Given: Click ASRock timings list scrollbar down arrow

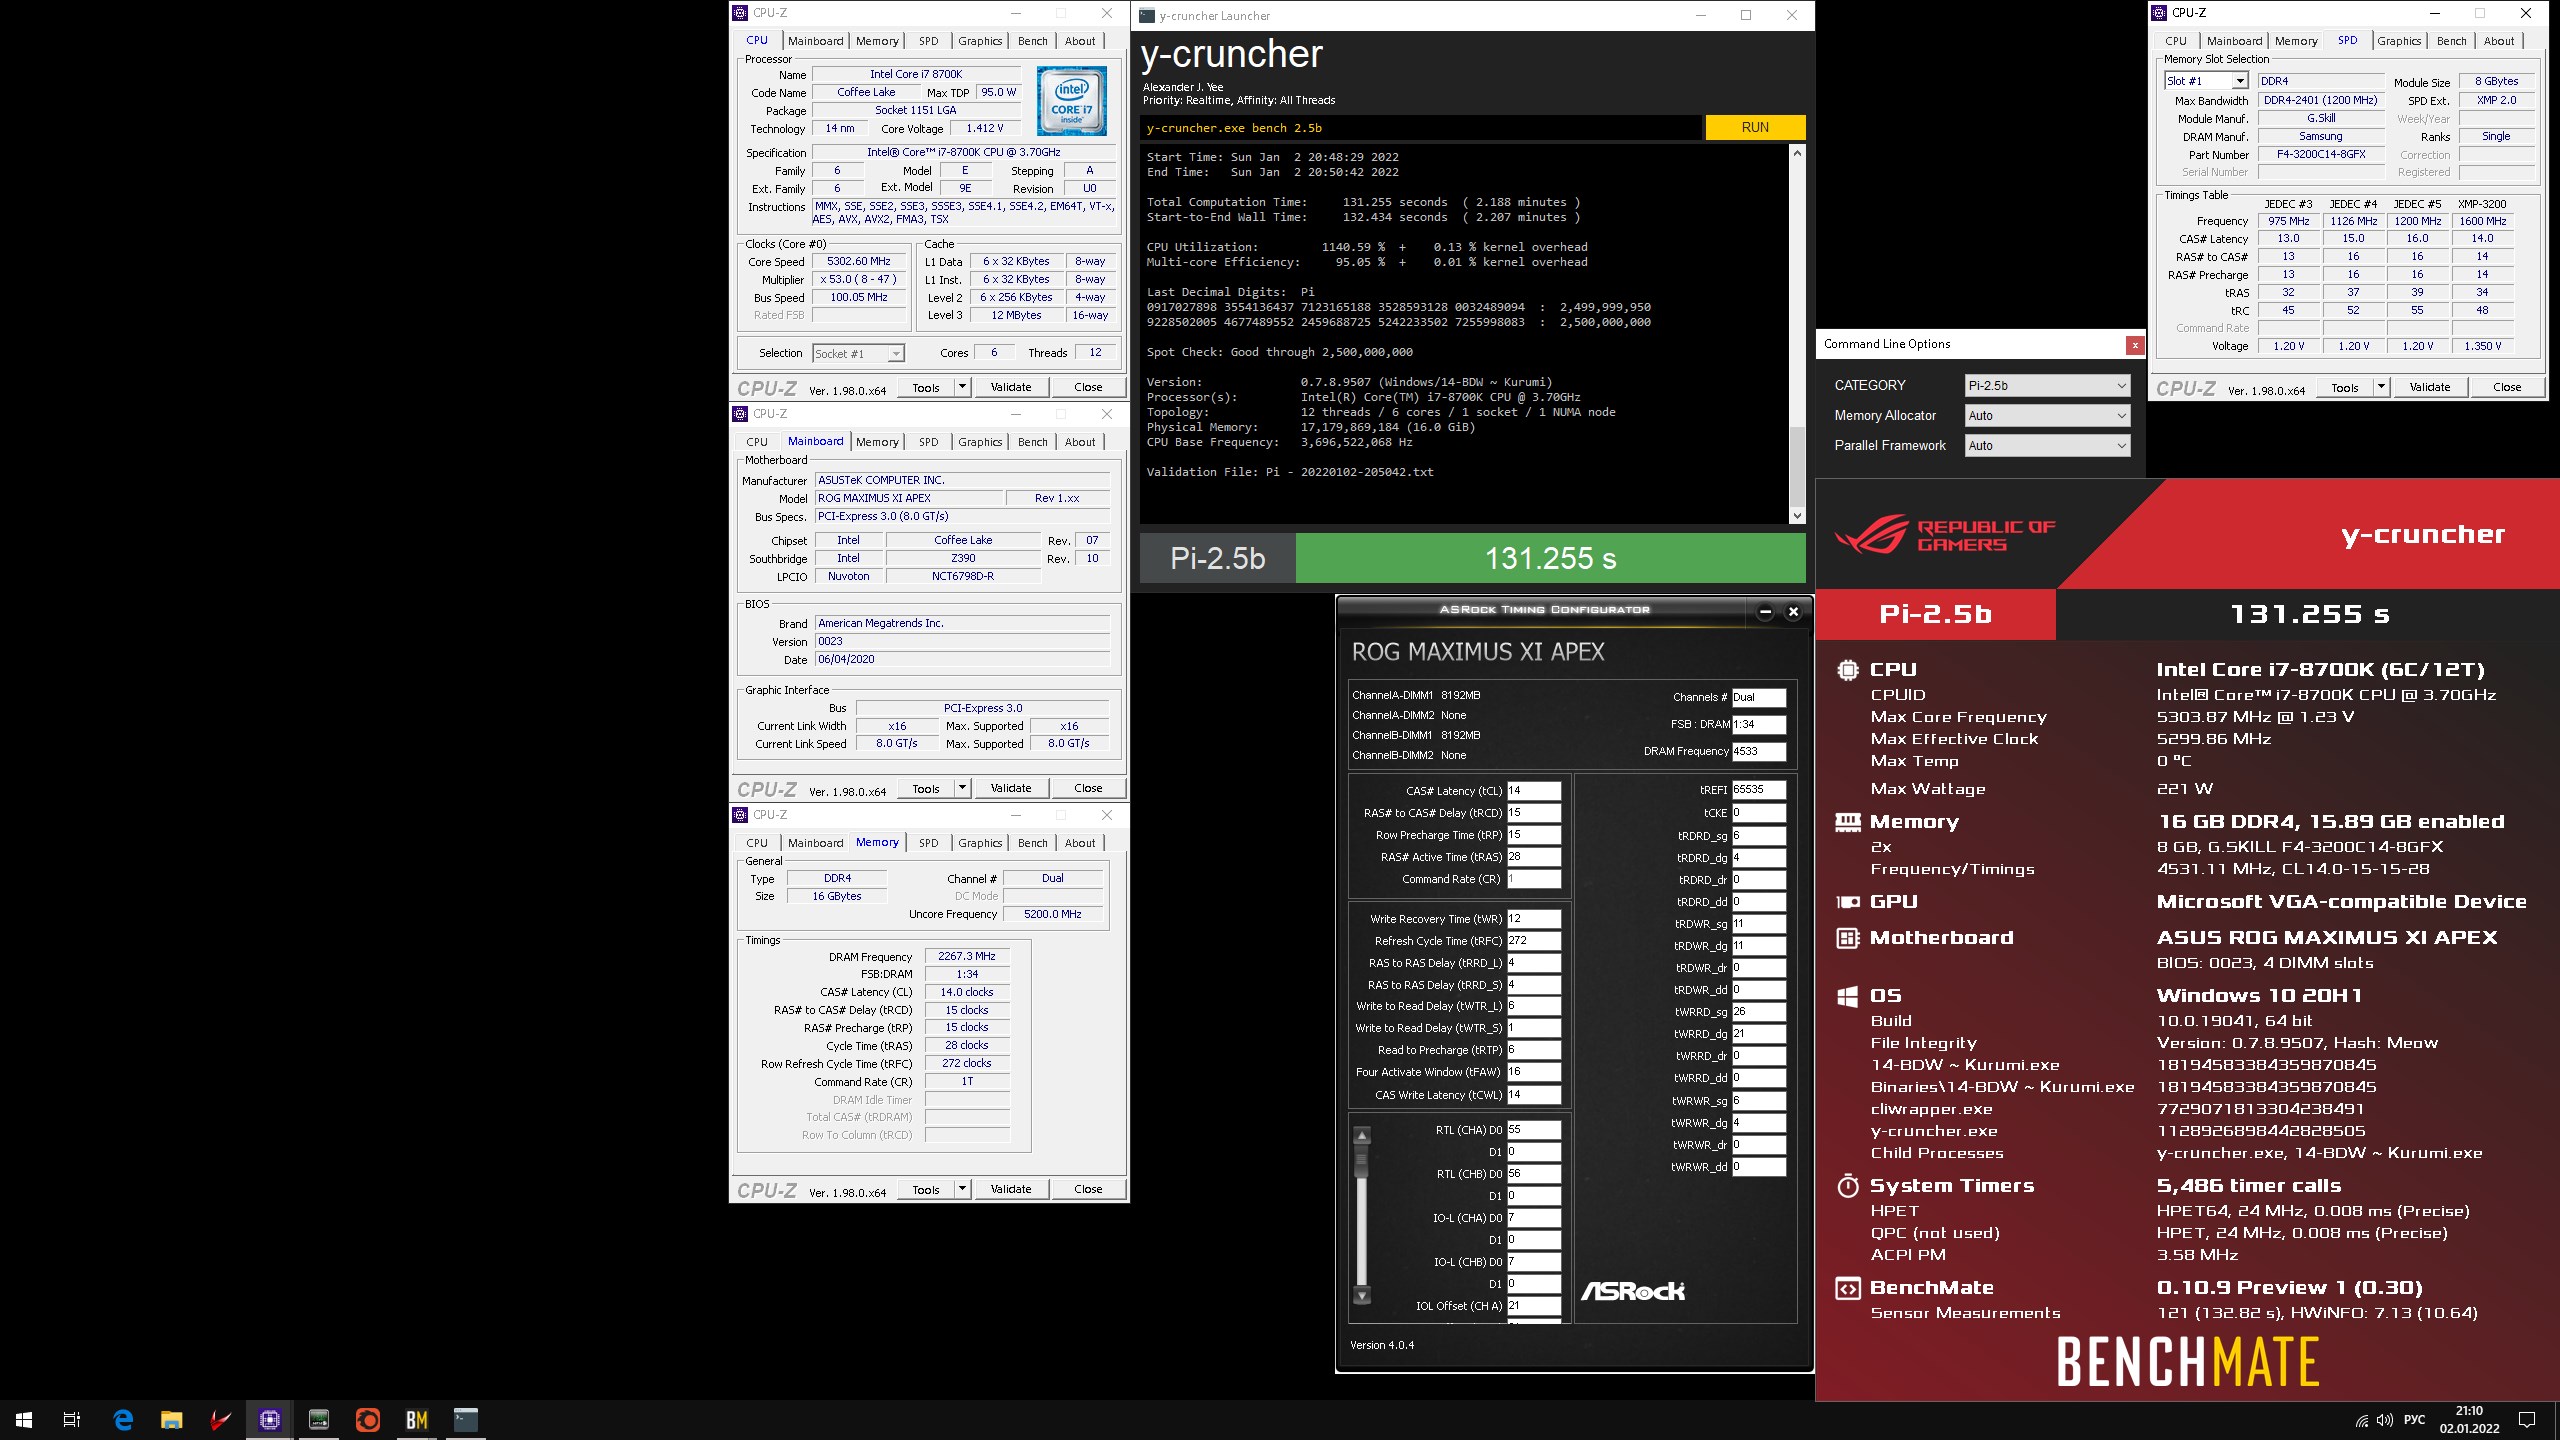Looking at the screenshot, I should (x=1361, y=1296).
